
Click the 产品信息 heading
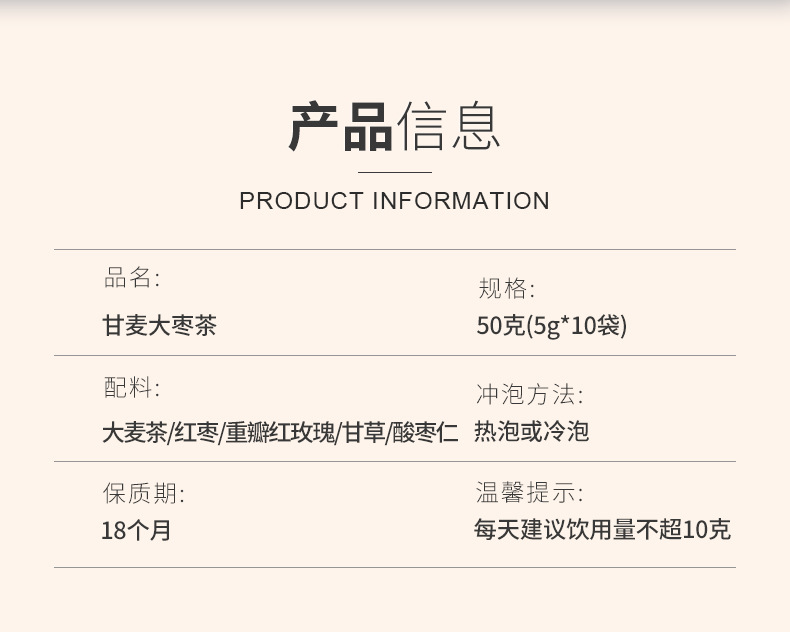pos(394,127)
